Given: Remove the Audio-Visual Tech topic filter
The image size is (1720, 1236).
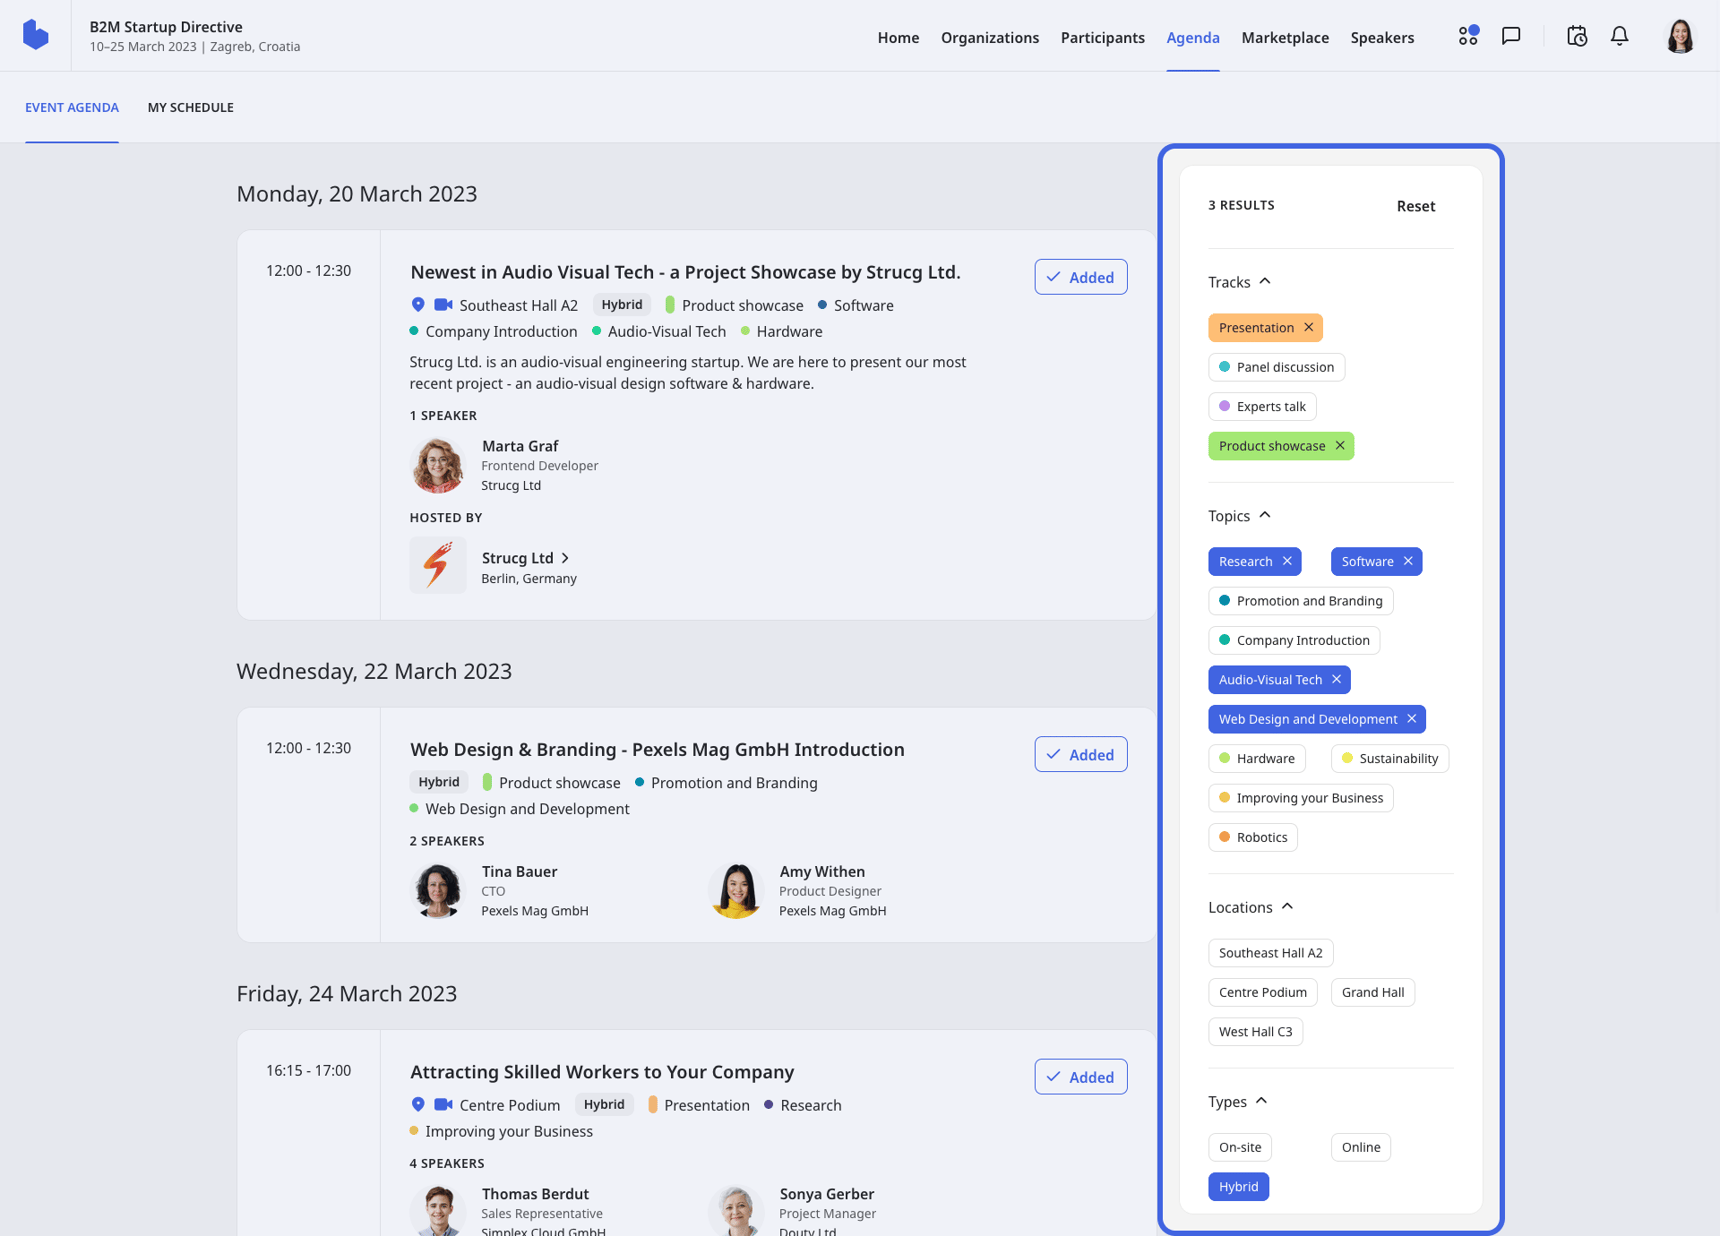Looking at the screenshot, I should point(1336,680).
